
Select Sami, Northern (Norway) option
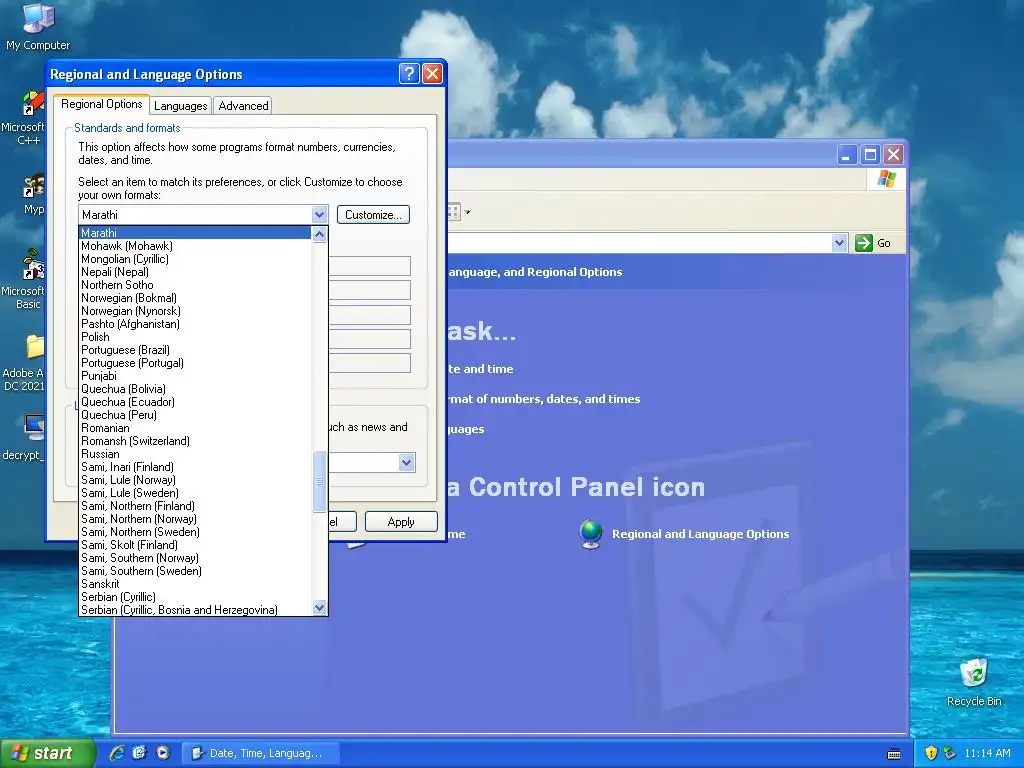click(195, 519)
